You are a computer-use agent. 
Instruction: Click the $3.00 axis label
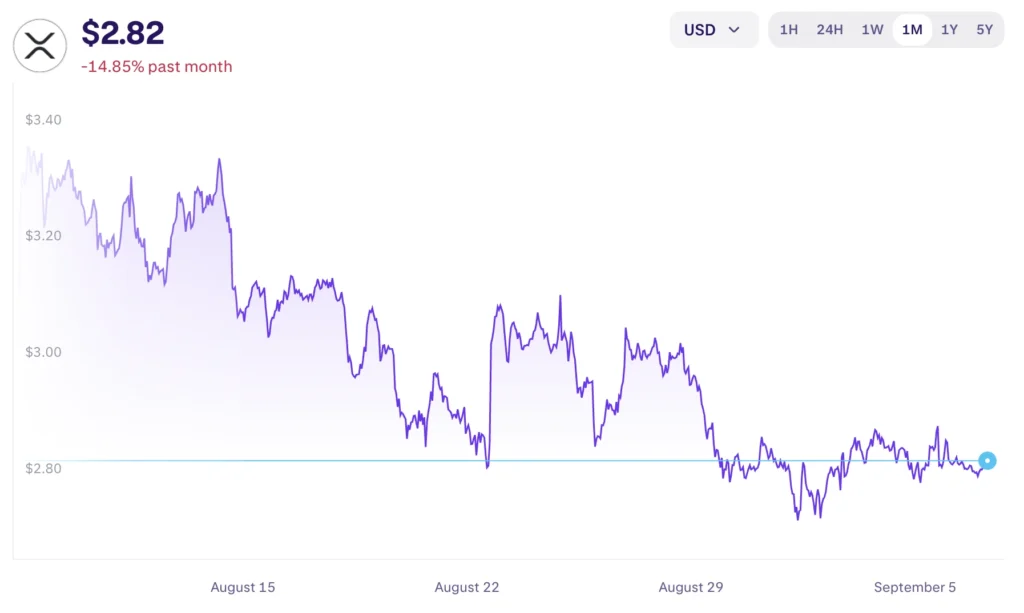(42, 352)
